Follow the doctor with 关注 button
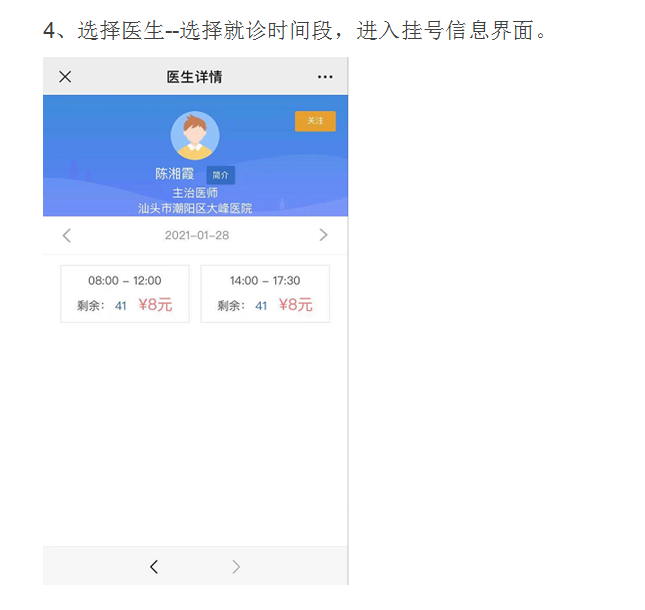 315,121
